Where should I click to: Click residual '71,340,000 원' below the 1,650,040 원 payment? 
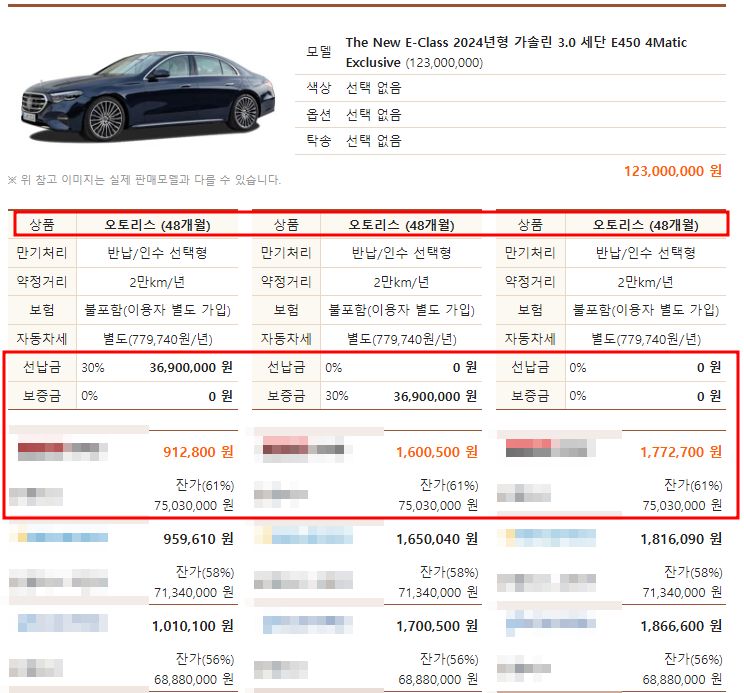coord(438,592)
